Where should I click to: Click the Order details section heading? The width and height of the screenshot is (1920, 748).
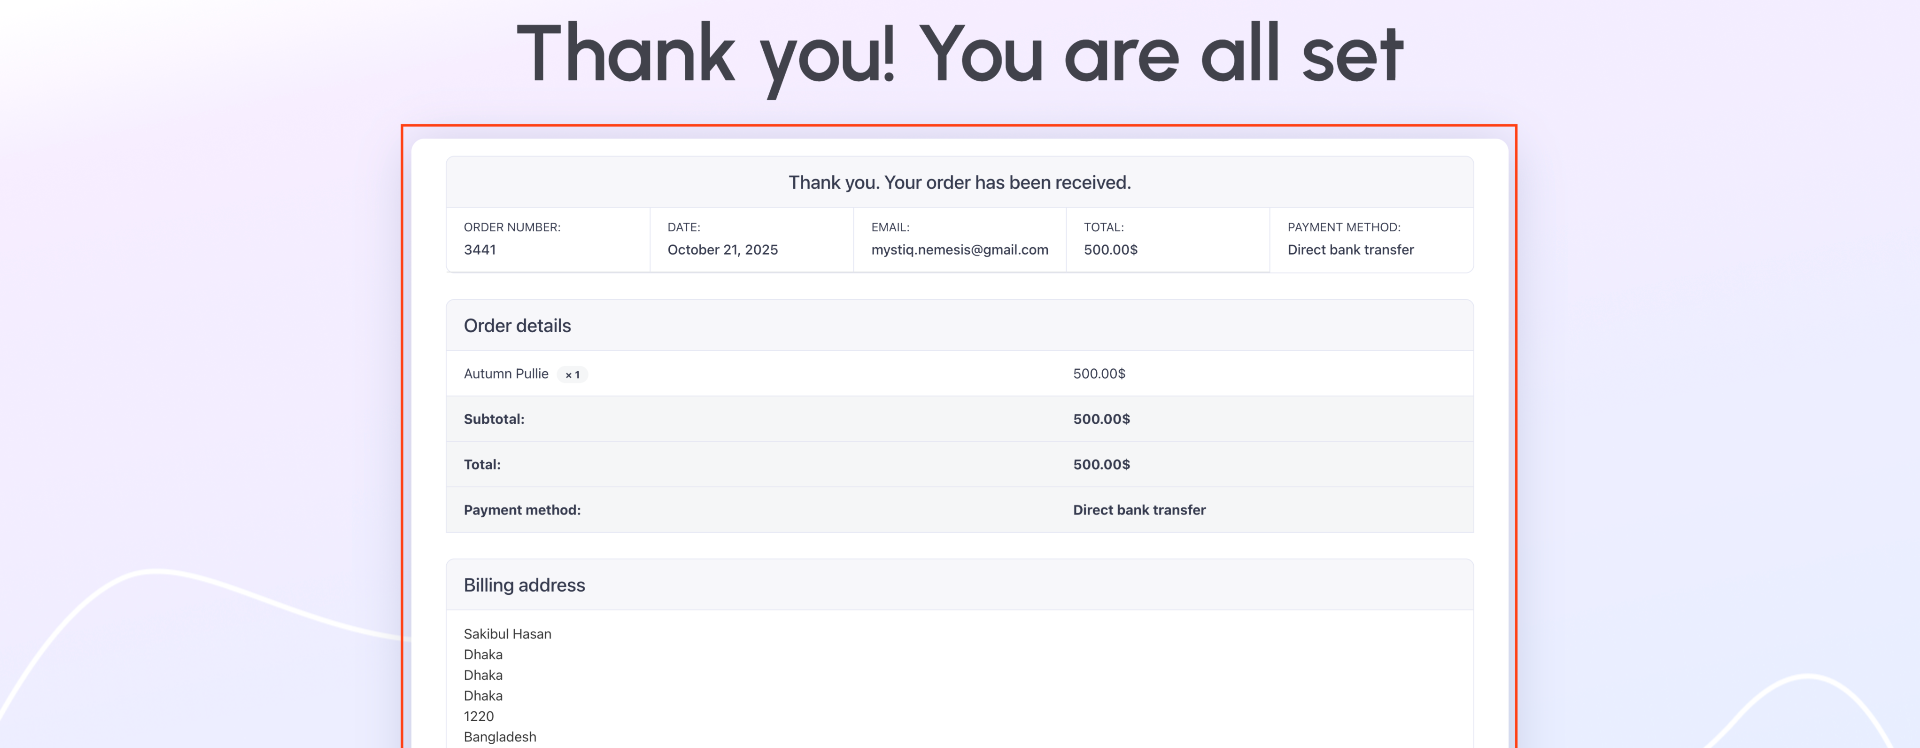pyautogui.click(x=517, y=326)
